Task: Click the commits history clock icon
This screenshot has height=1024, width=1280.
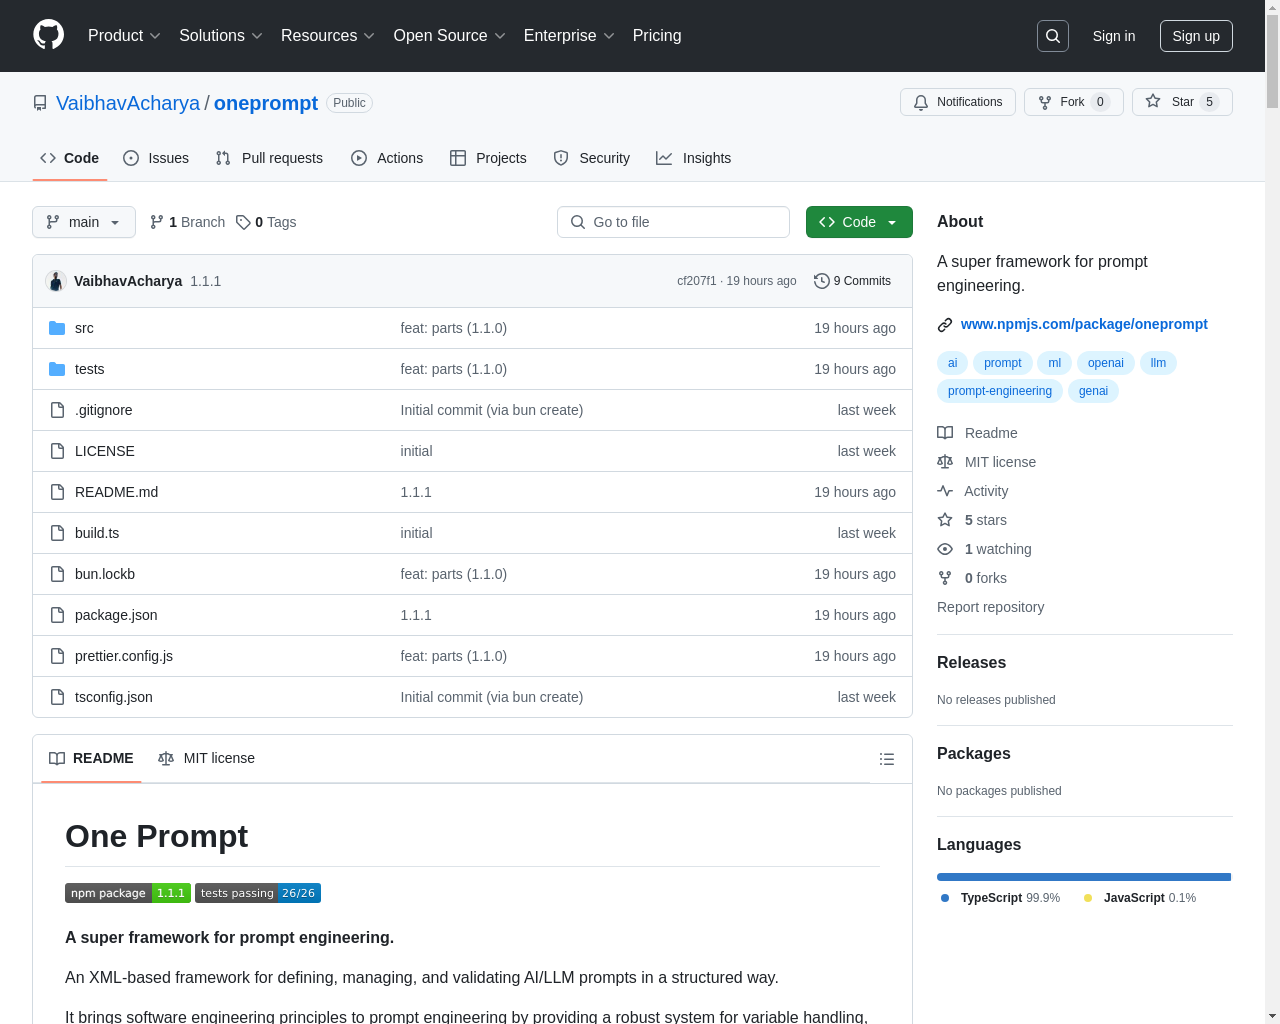Action: point(822,281)
